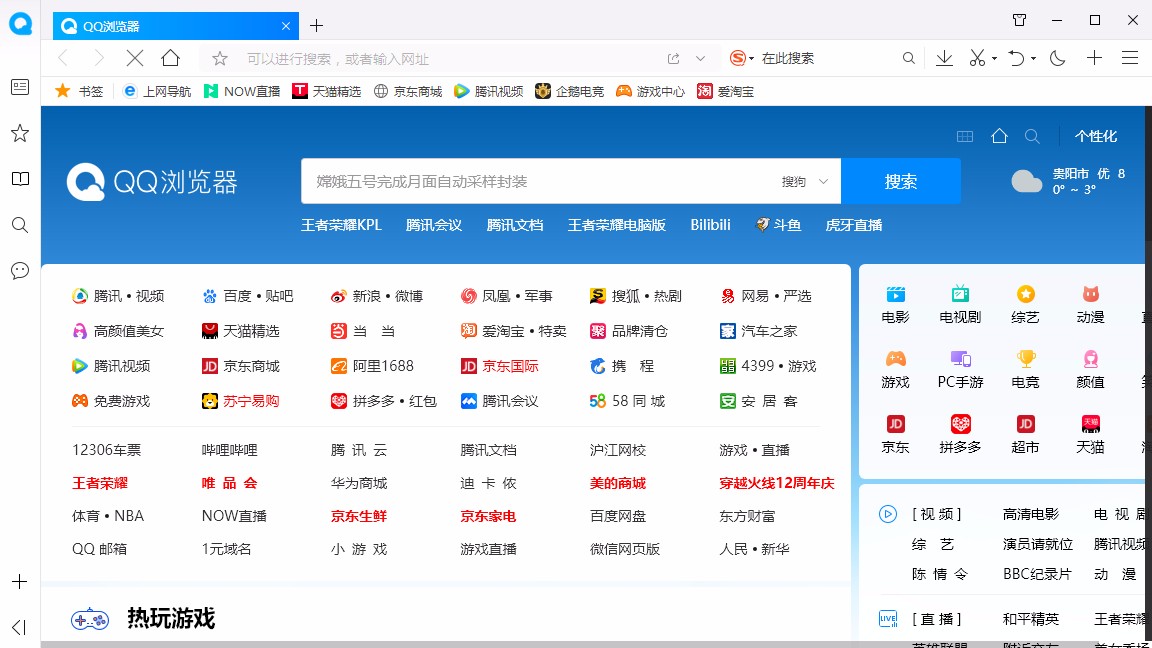Collapse the left sidebar with the arrow
The image size is (1152, 648).
tap(18, 627)
